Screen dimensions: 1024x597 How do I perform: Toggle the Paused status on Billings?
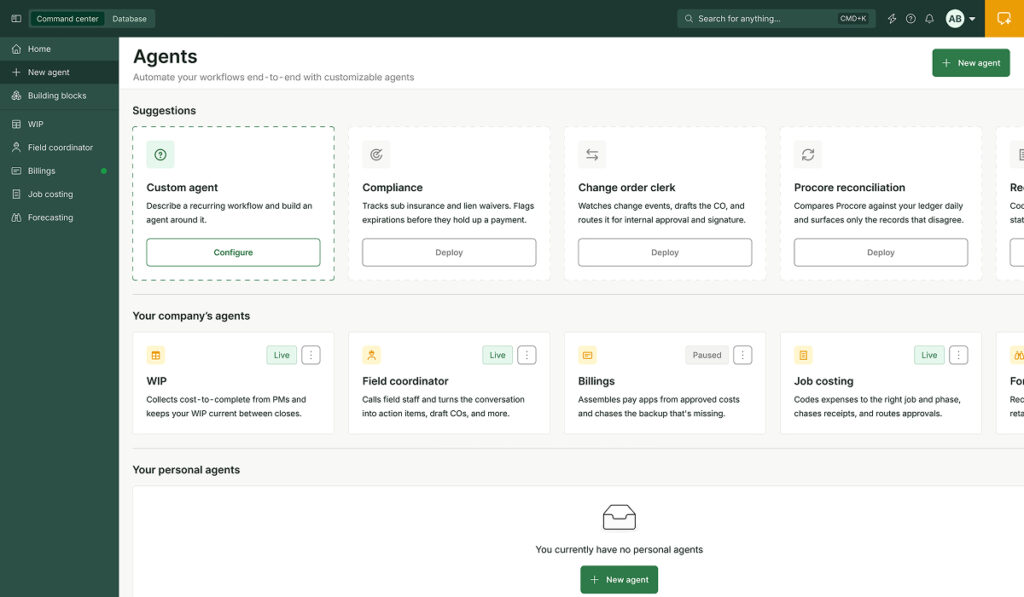click(x=707, y=355)
